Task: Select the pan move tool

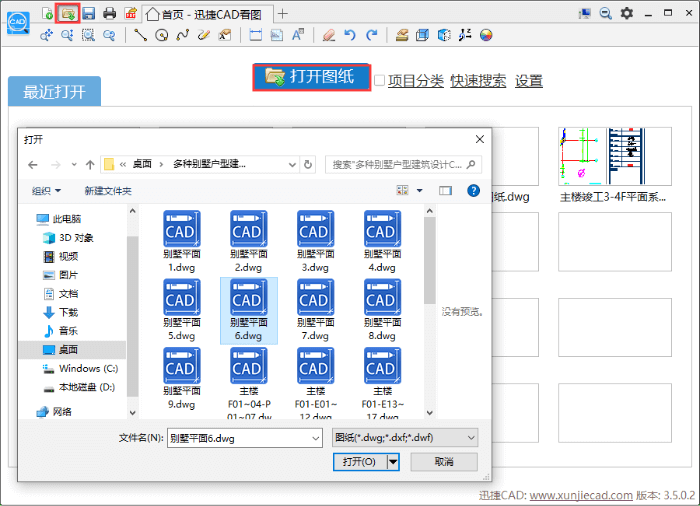Action: tap(46, 35)
